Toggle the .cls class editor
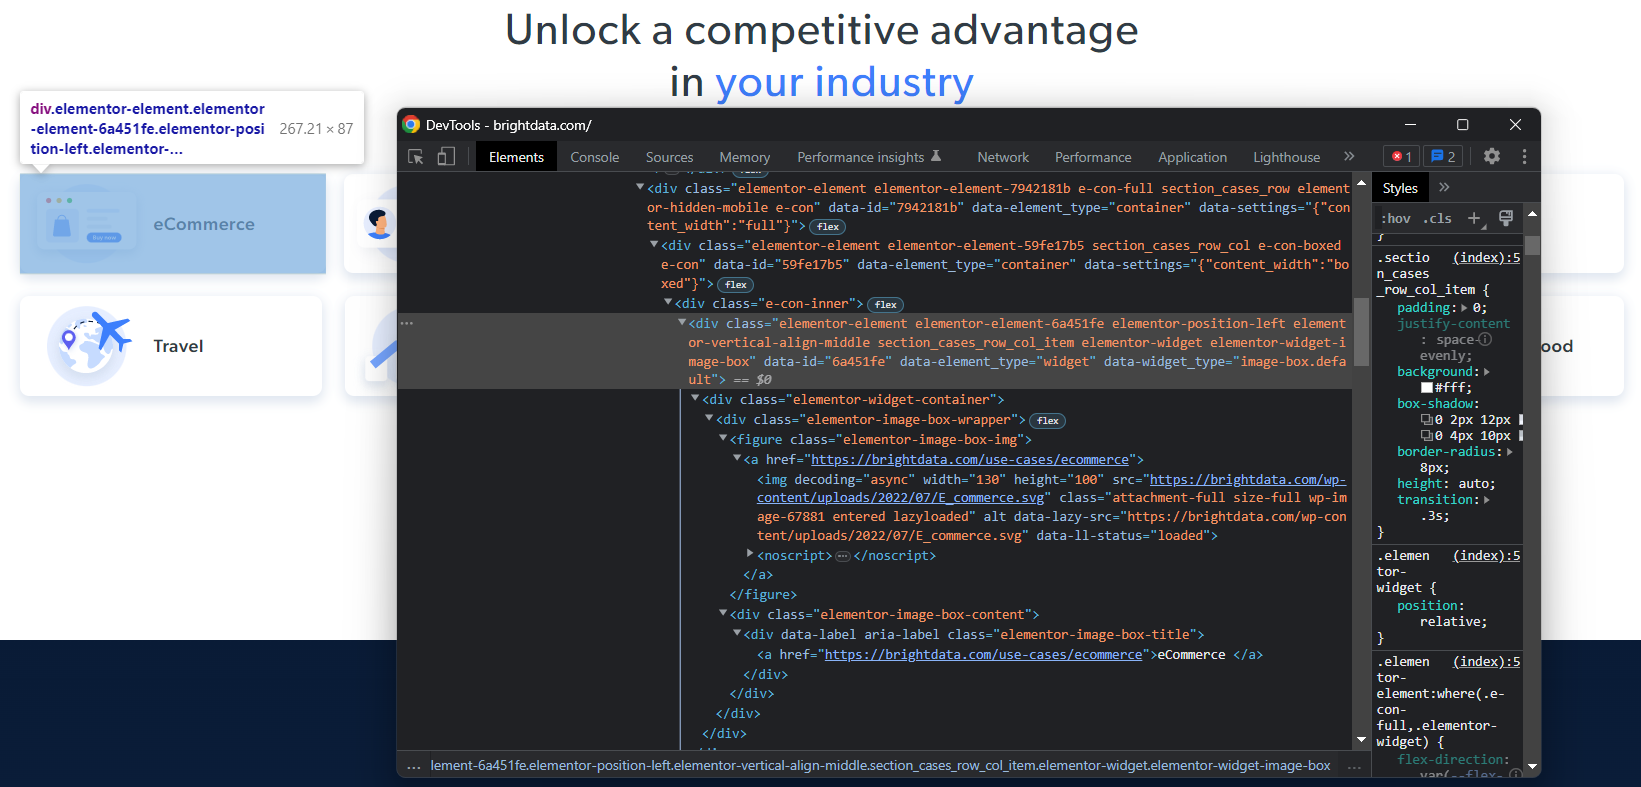Image resolution: width=1641 pixels, height=787 pixels. point(1438,219)
